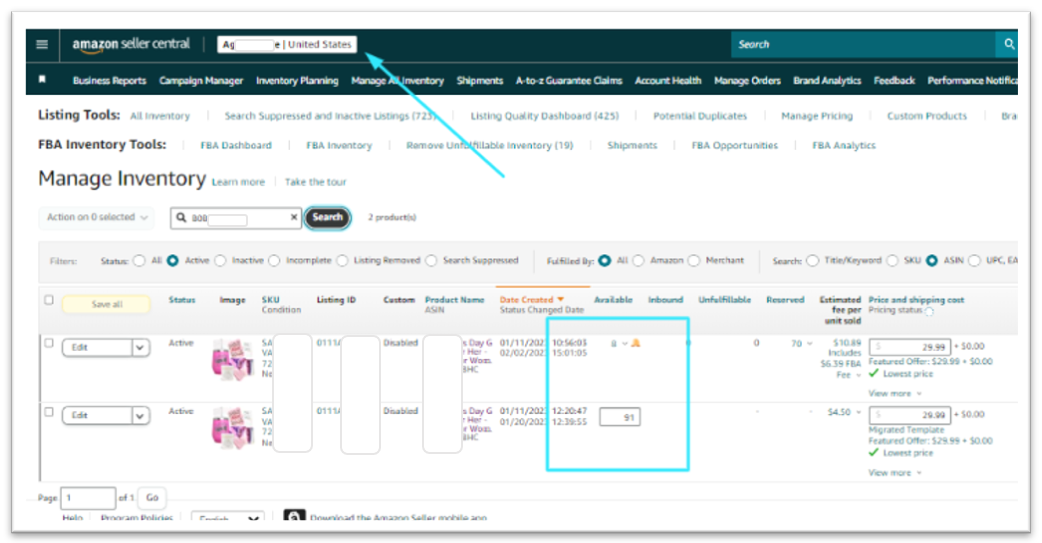1042x543 pixels.
Task: Open Search Suppressed and Inactive Listings
Action: coord(330,116)
